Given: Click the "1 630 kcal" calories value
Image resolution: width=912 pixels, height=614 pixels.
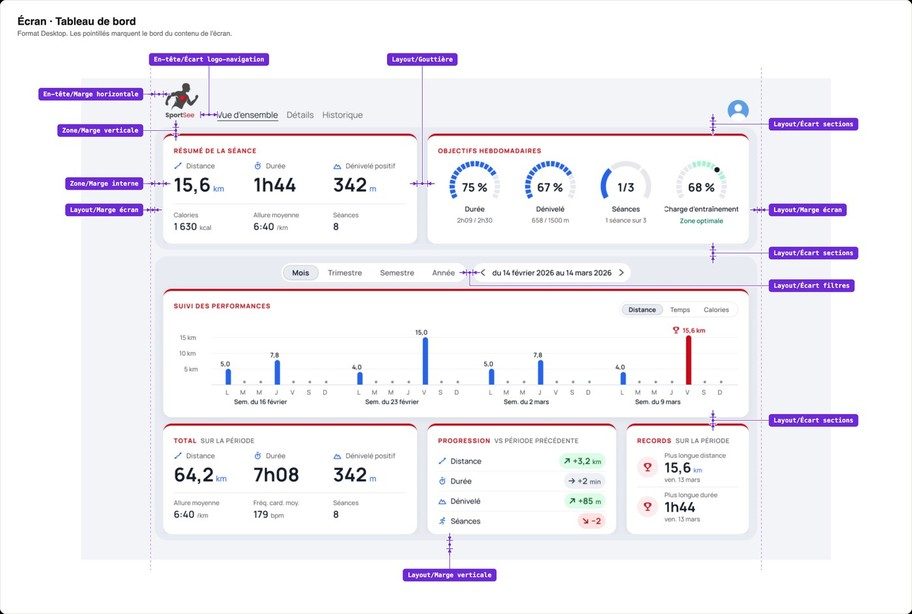Looking at the screenshot, I should [x=193, y=227].
